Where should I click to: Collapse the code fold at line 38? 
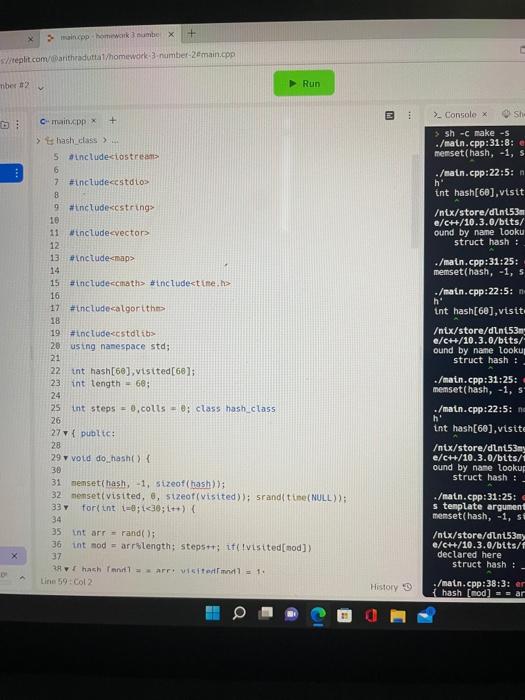coord(67,569)
